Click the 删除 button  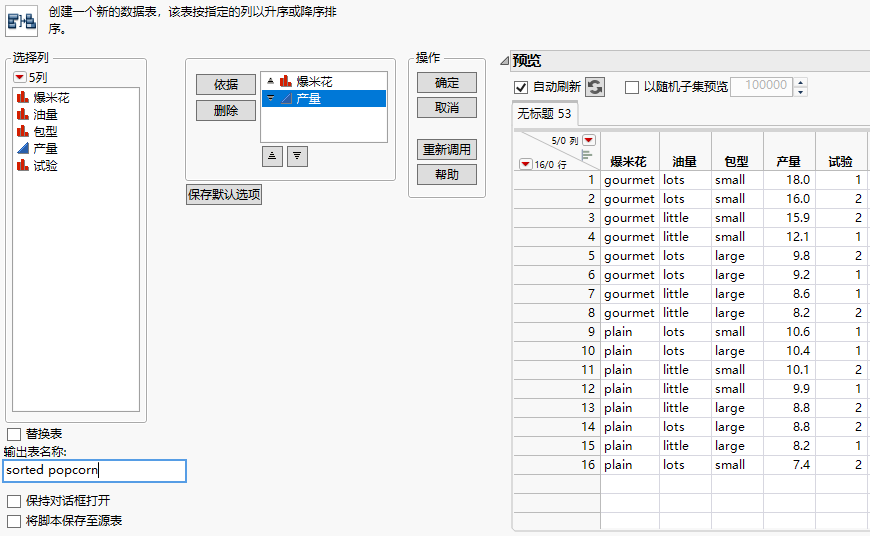click(x=226, y=110)
